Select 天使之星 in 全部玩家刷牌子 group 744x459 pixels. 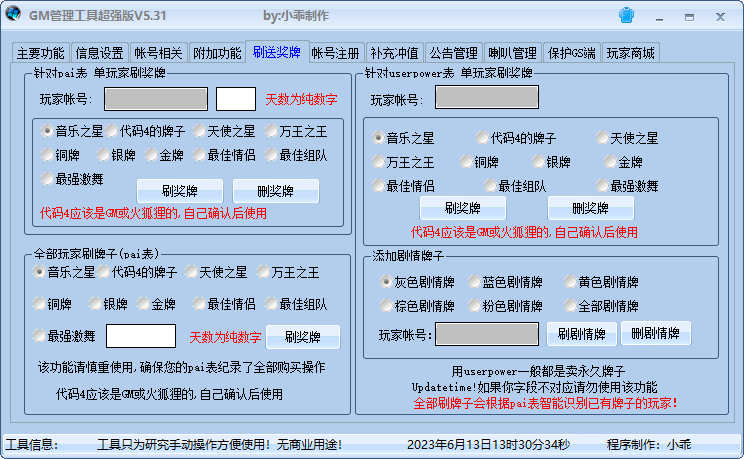click(216, 272)
